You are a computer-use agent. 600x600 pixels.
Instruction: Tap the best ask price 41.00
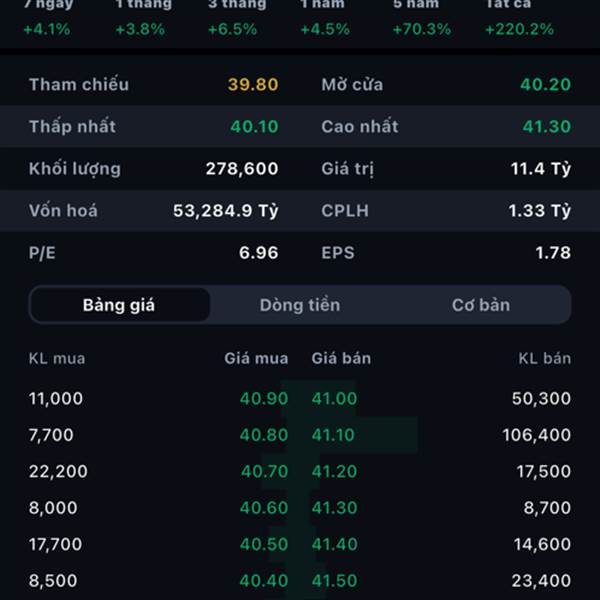coord(334,399)
